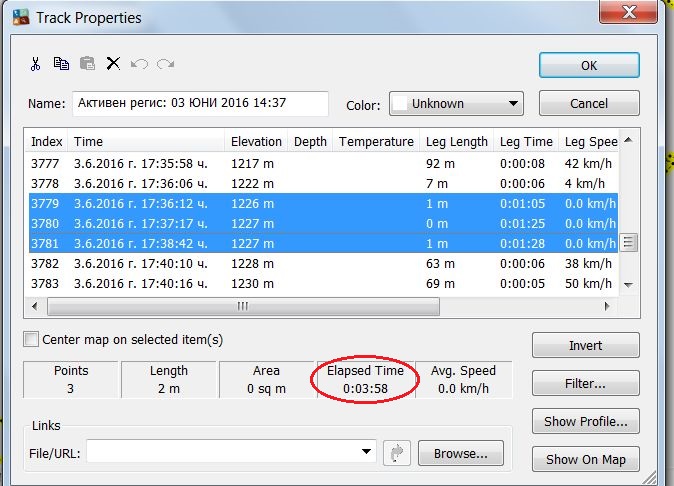
Task: Open the Color Unknown dropdown
Action: (x=456, y=104)
